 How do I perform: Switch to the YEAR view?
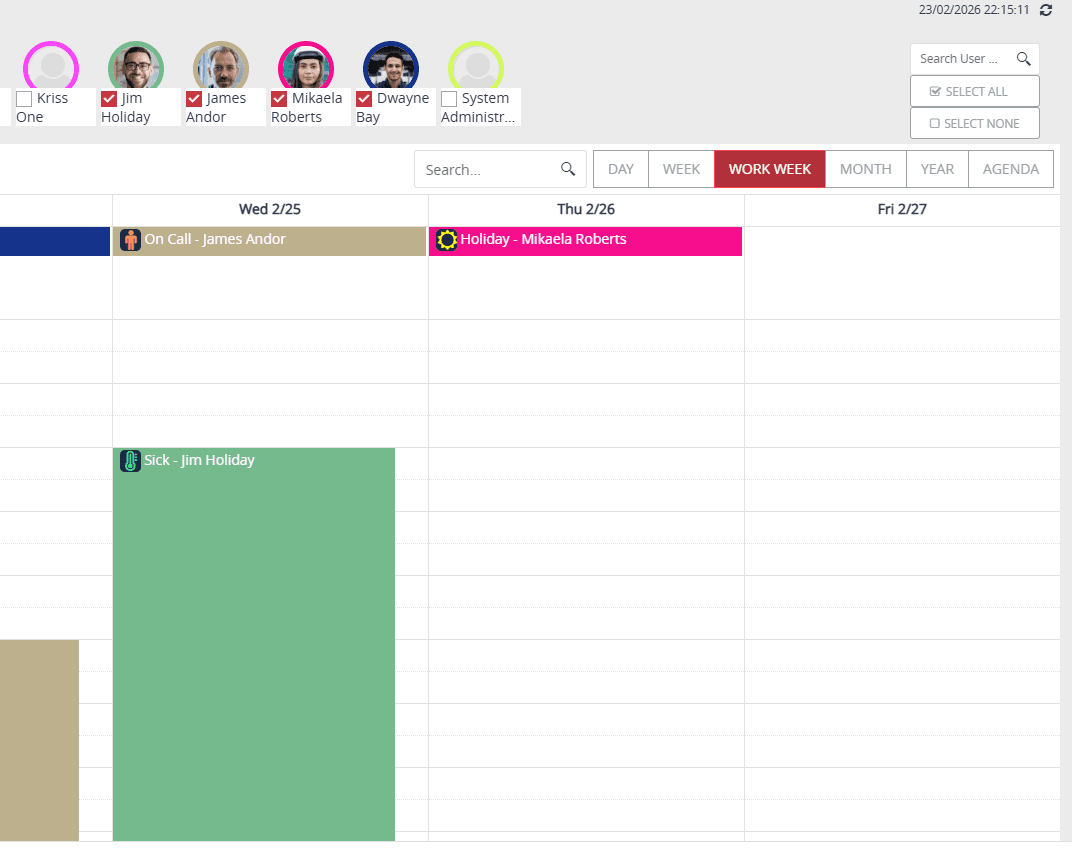coord(937,169)
